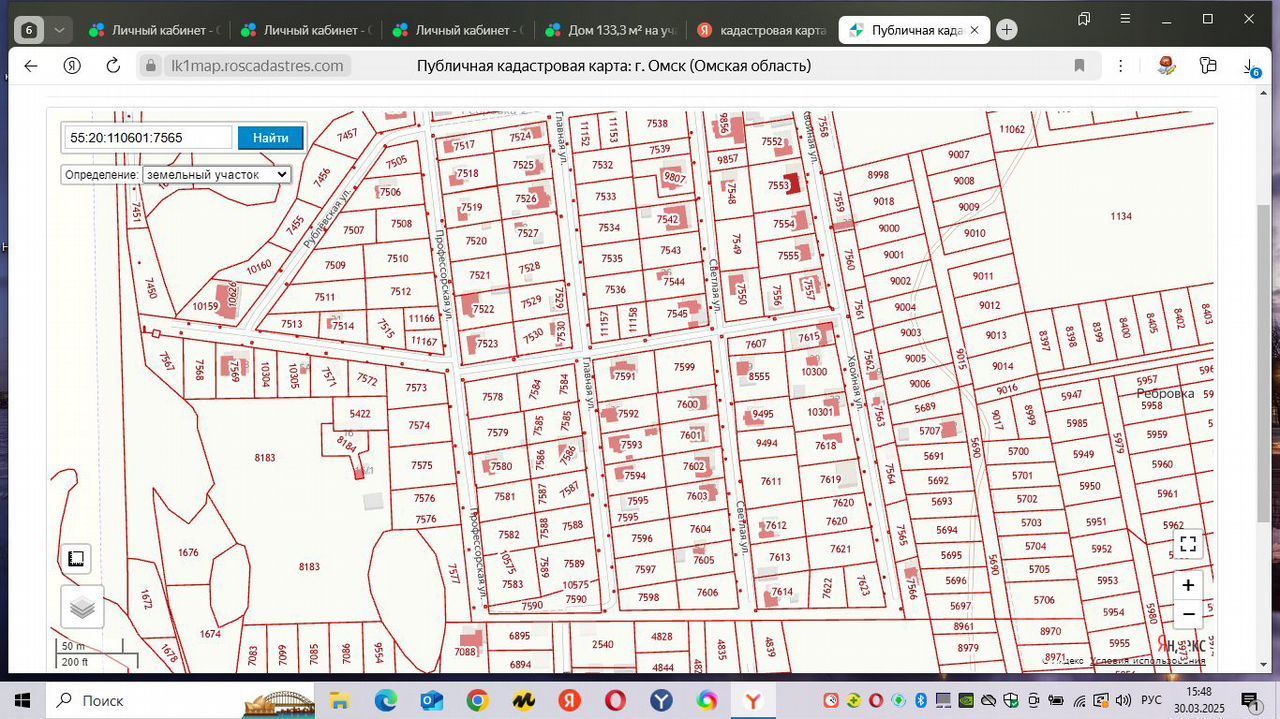The width and height of the screenshot is (1280, 719).
Task: Zoom in the map with the plus button
Action: tap(1188, 585)
